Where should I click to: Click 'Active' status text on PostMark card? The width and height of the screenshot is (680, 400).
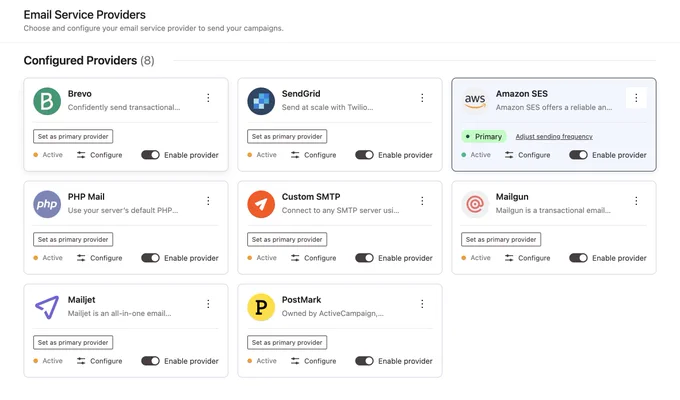click(x=266, y=361)
